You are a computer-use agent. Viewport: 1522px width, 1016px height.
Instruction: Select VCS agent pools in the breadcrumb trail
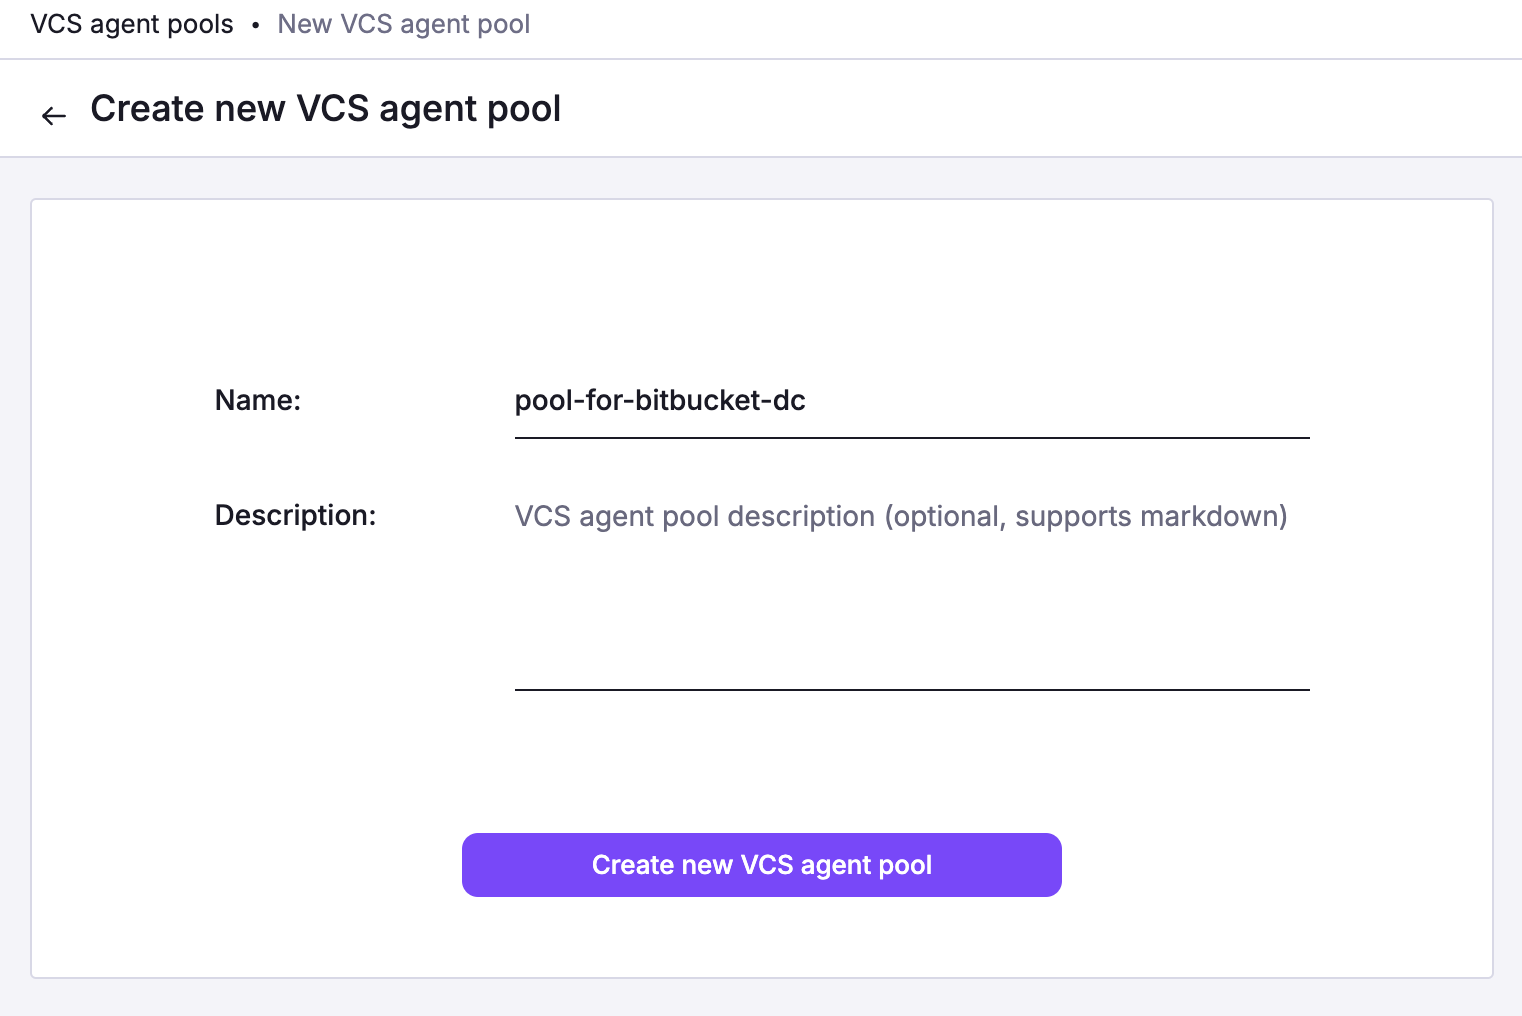coord(131,23)
